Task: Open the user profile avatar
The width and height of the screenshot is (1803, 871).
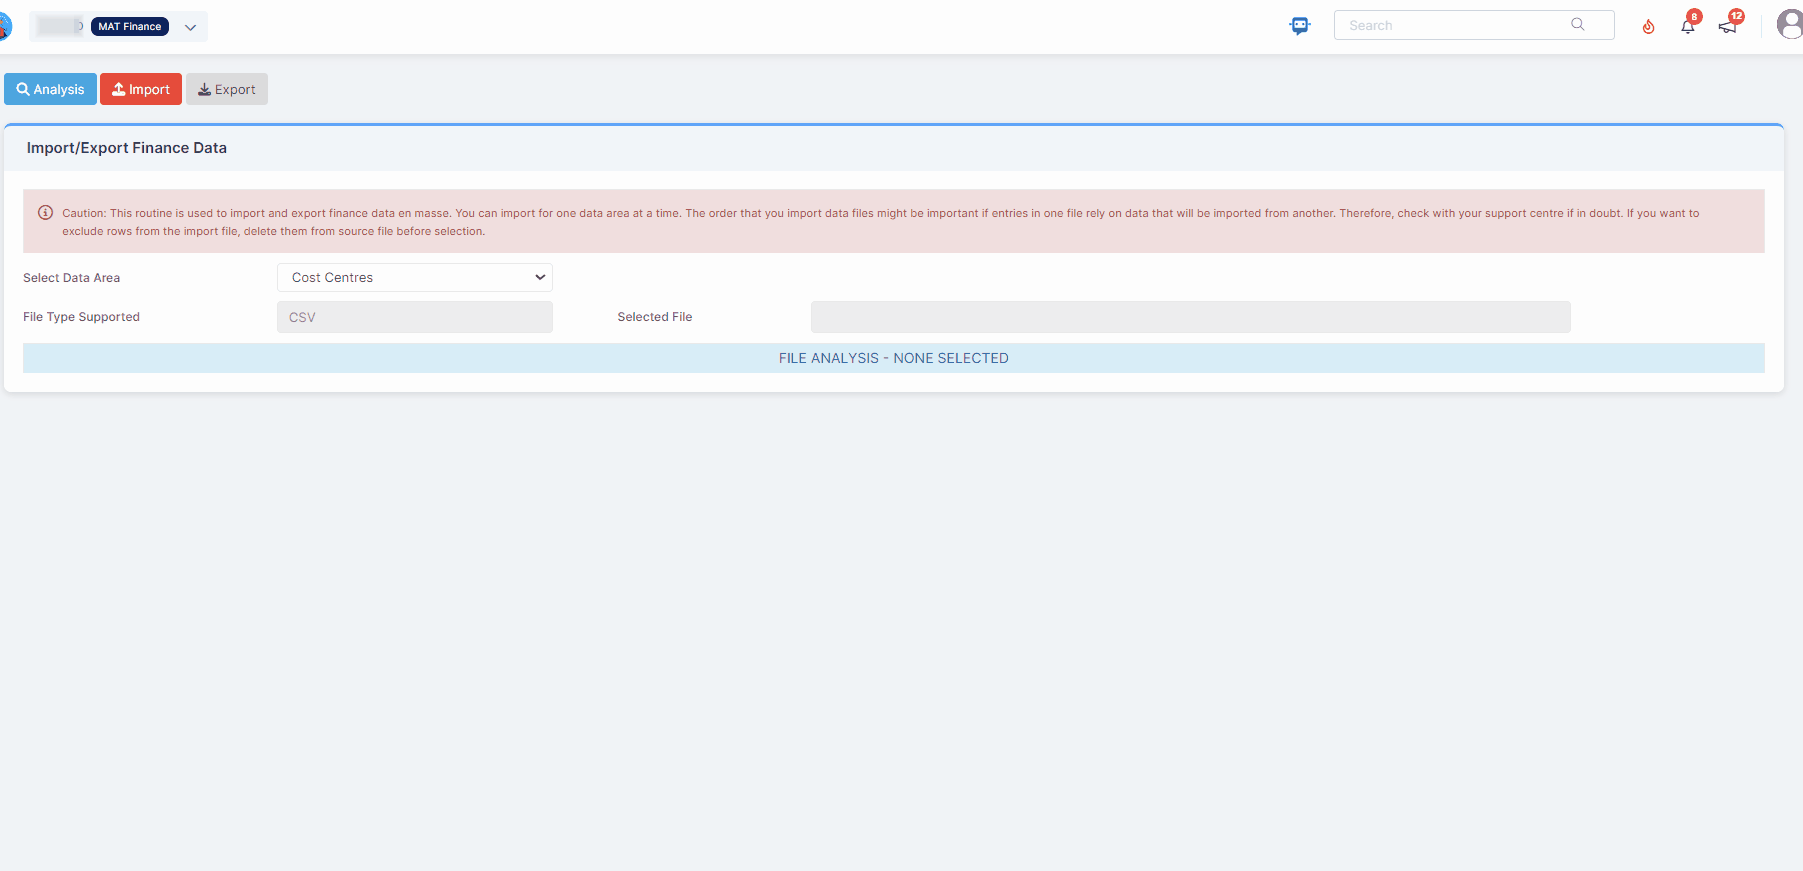Action: 1790,24
